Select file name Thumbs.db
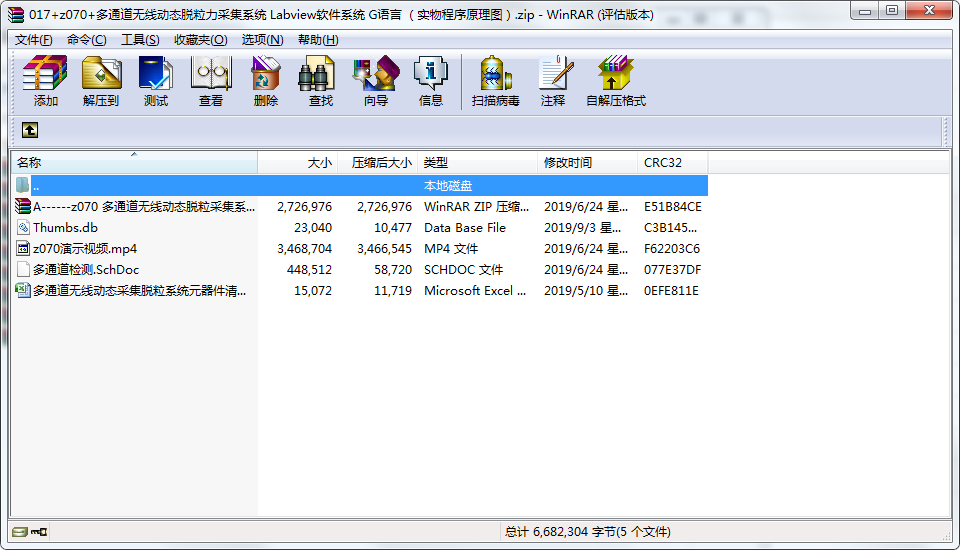 (x=66, y=228)
